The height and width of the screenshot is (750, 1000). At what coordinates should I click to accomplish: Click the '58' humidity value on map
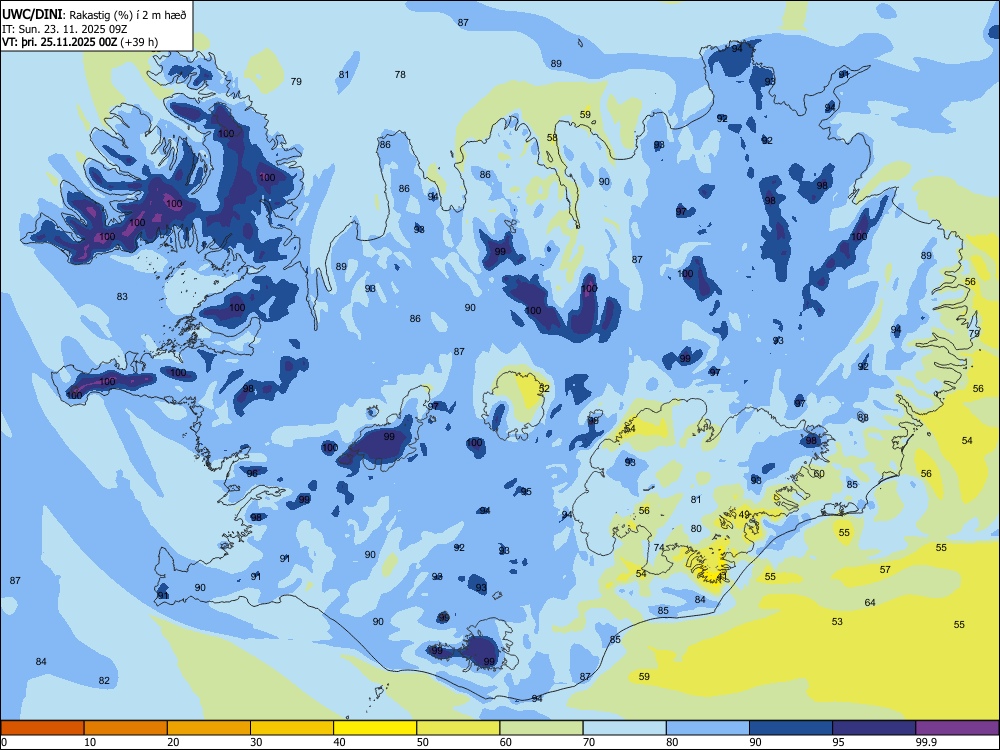tap(552, 138)
